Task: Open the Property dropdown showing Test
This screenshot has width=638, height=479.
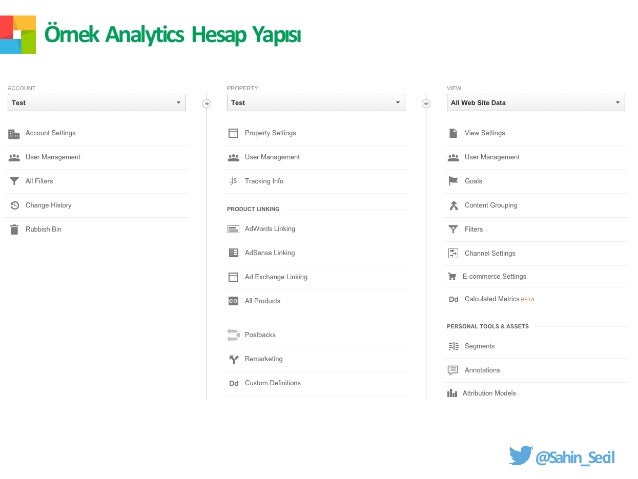Action: pos(316,103)
